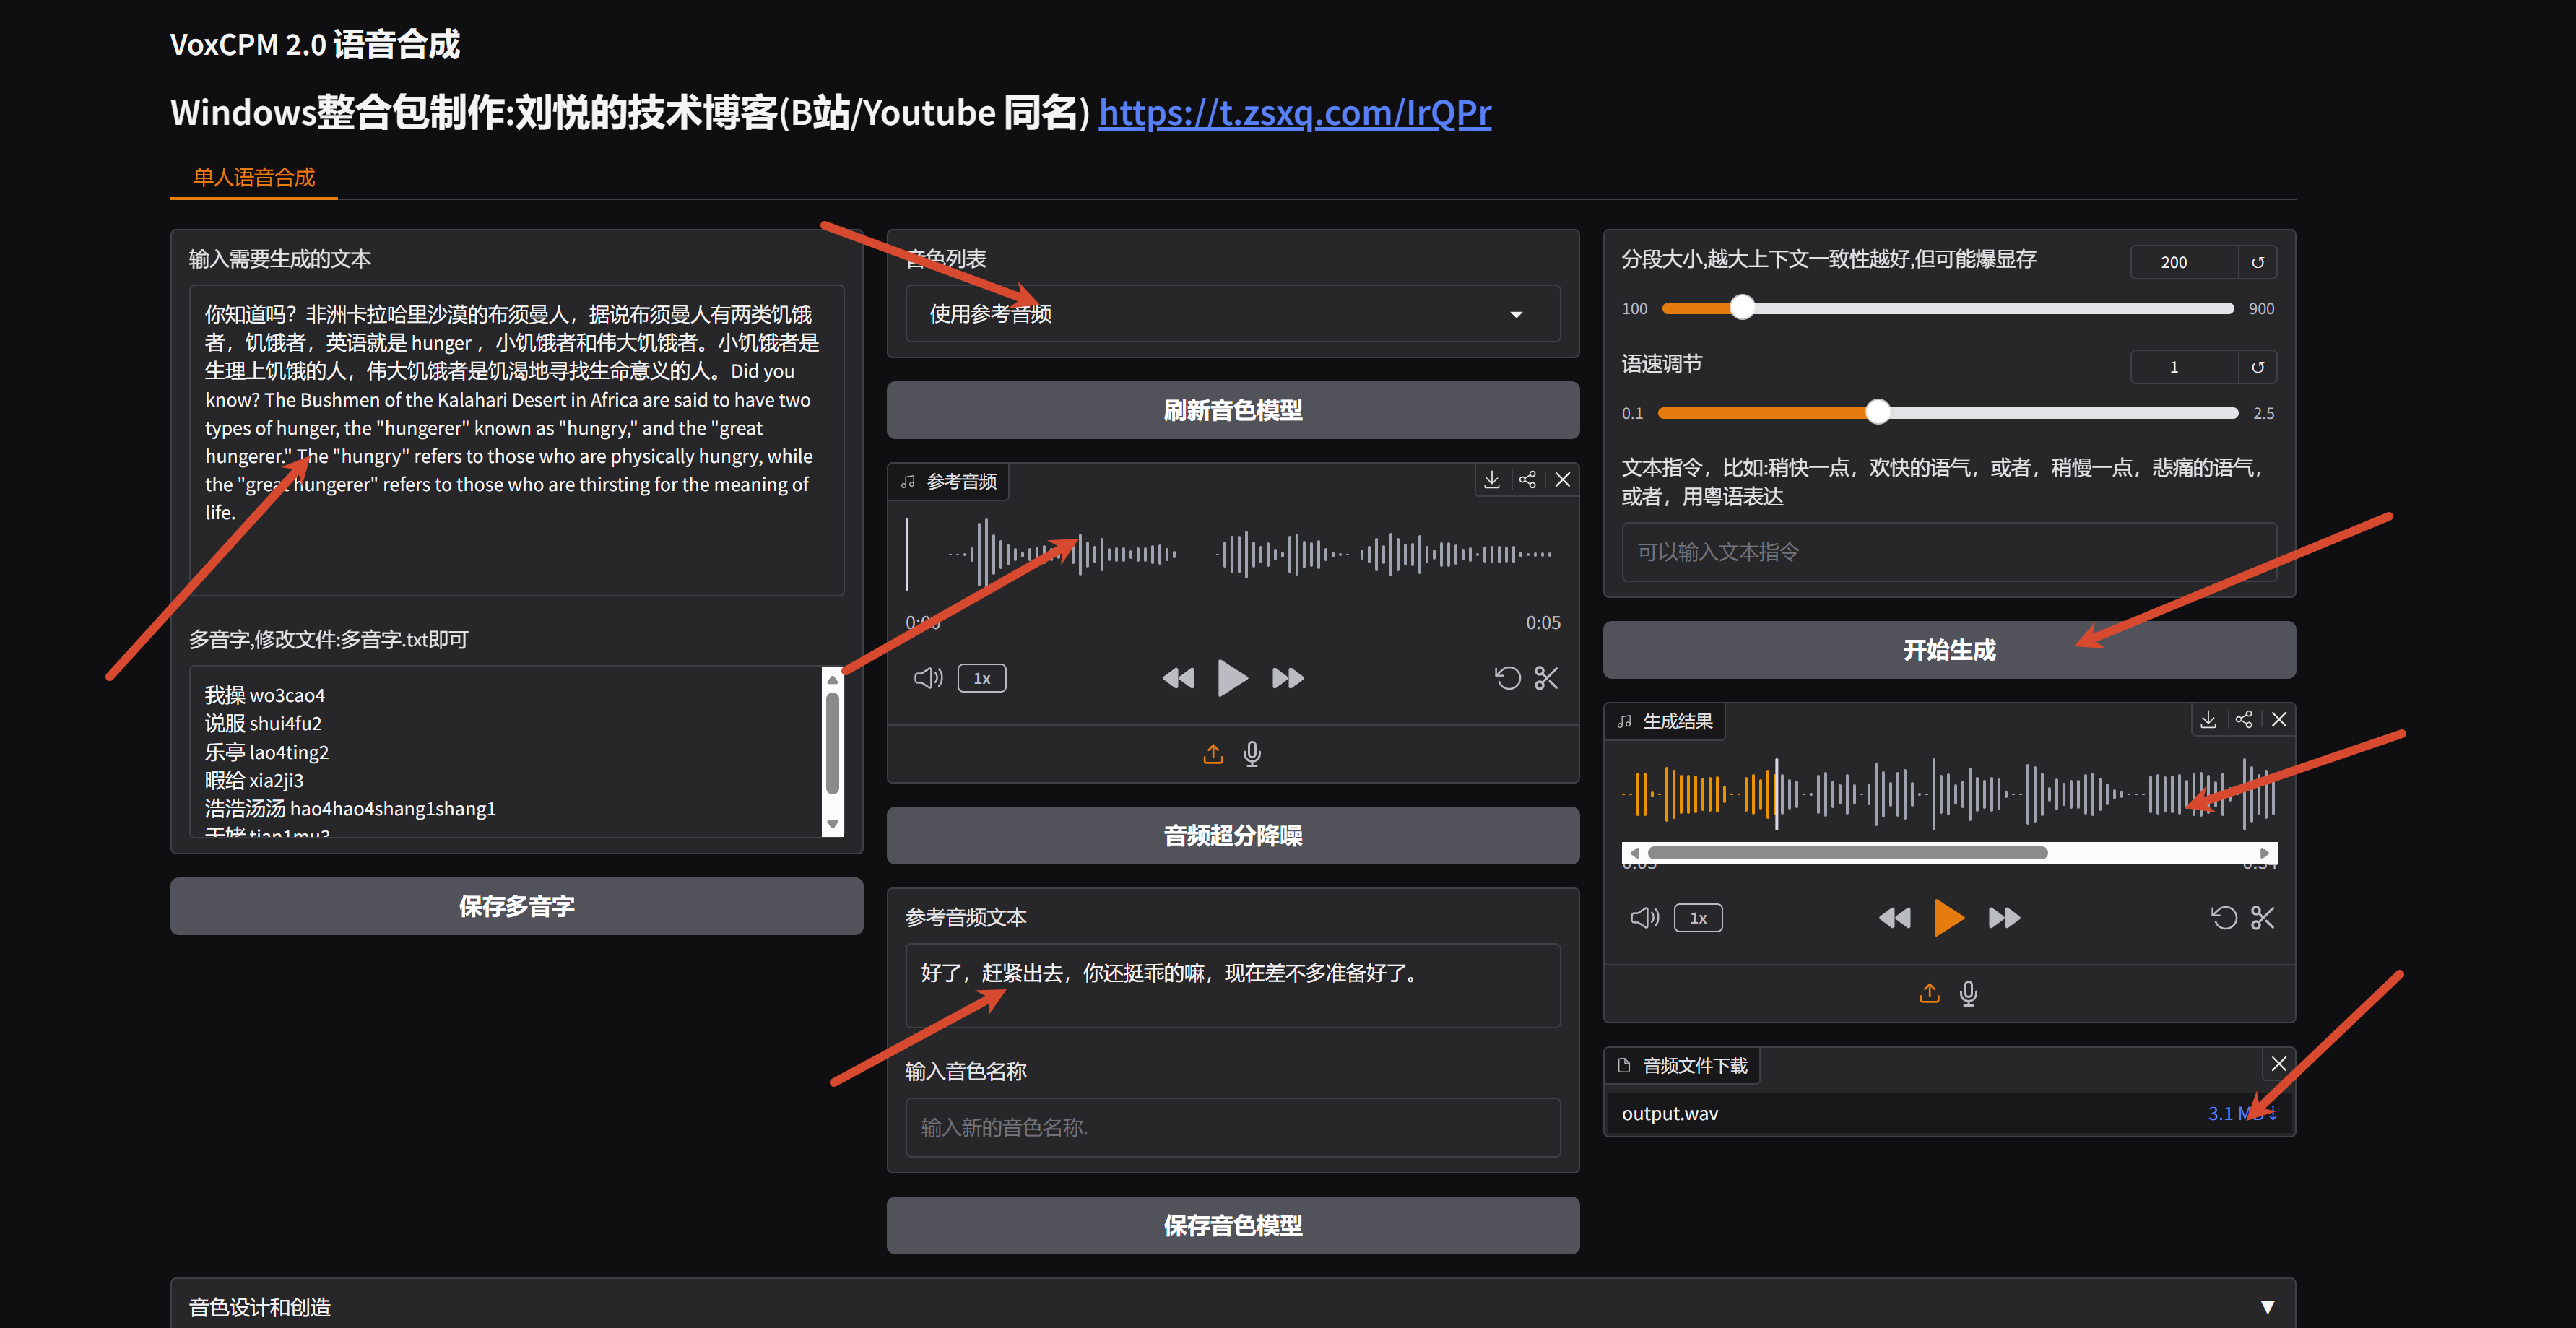
Task: Upload a reference audio file
Action: pos(1213,754)
